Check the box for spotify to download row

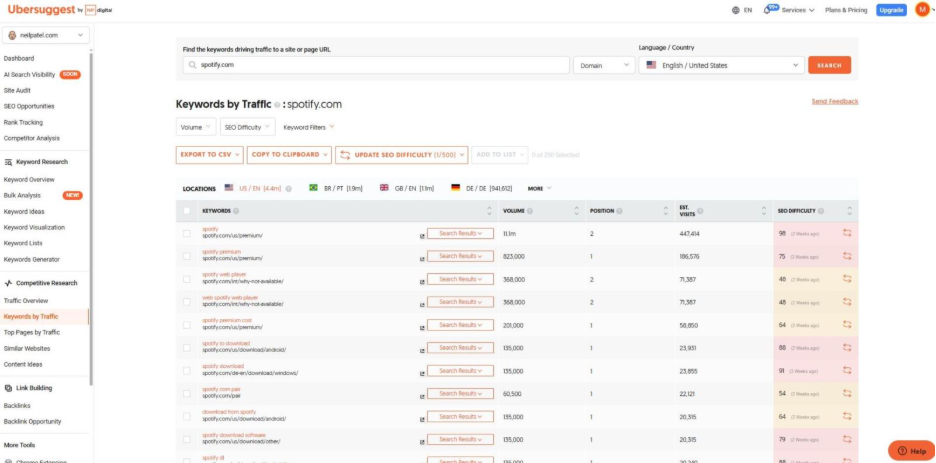[x=187, y=348]
